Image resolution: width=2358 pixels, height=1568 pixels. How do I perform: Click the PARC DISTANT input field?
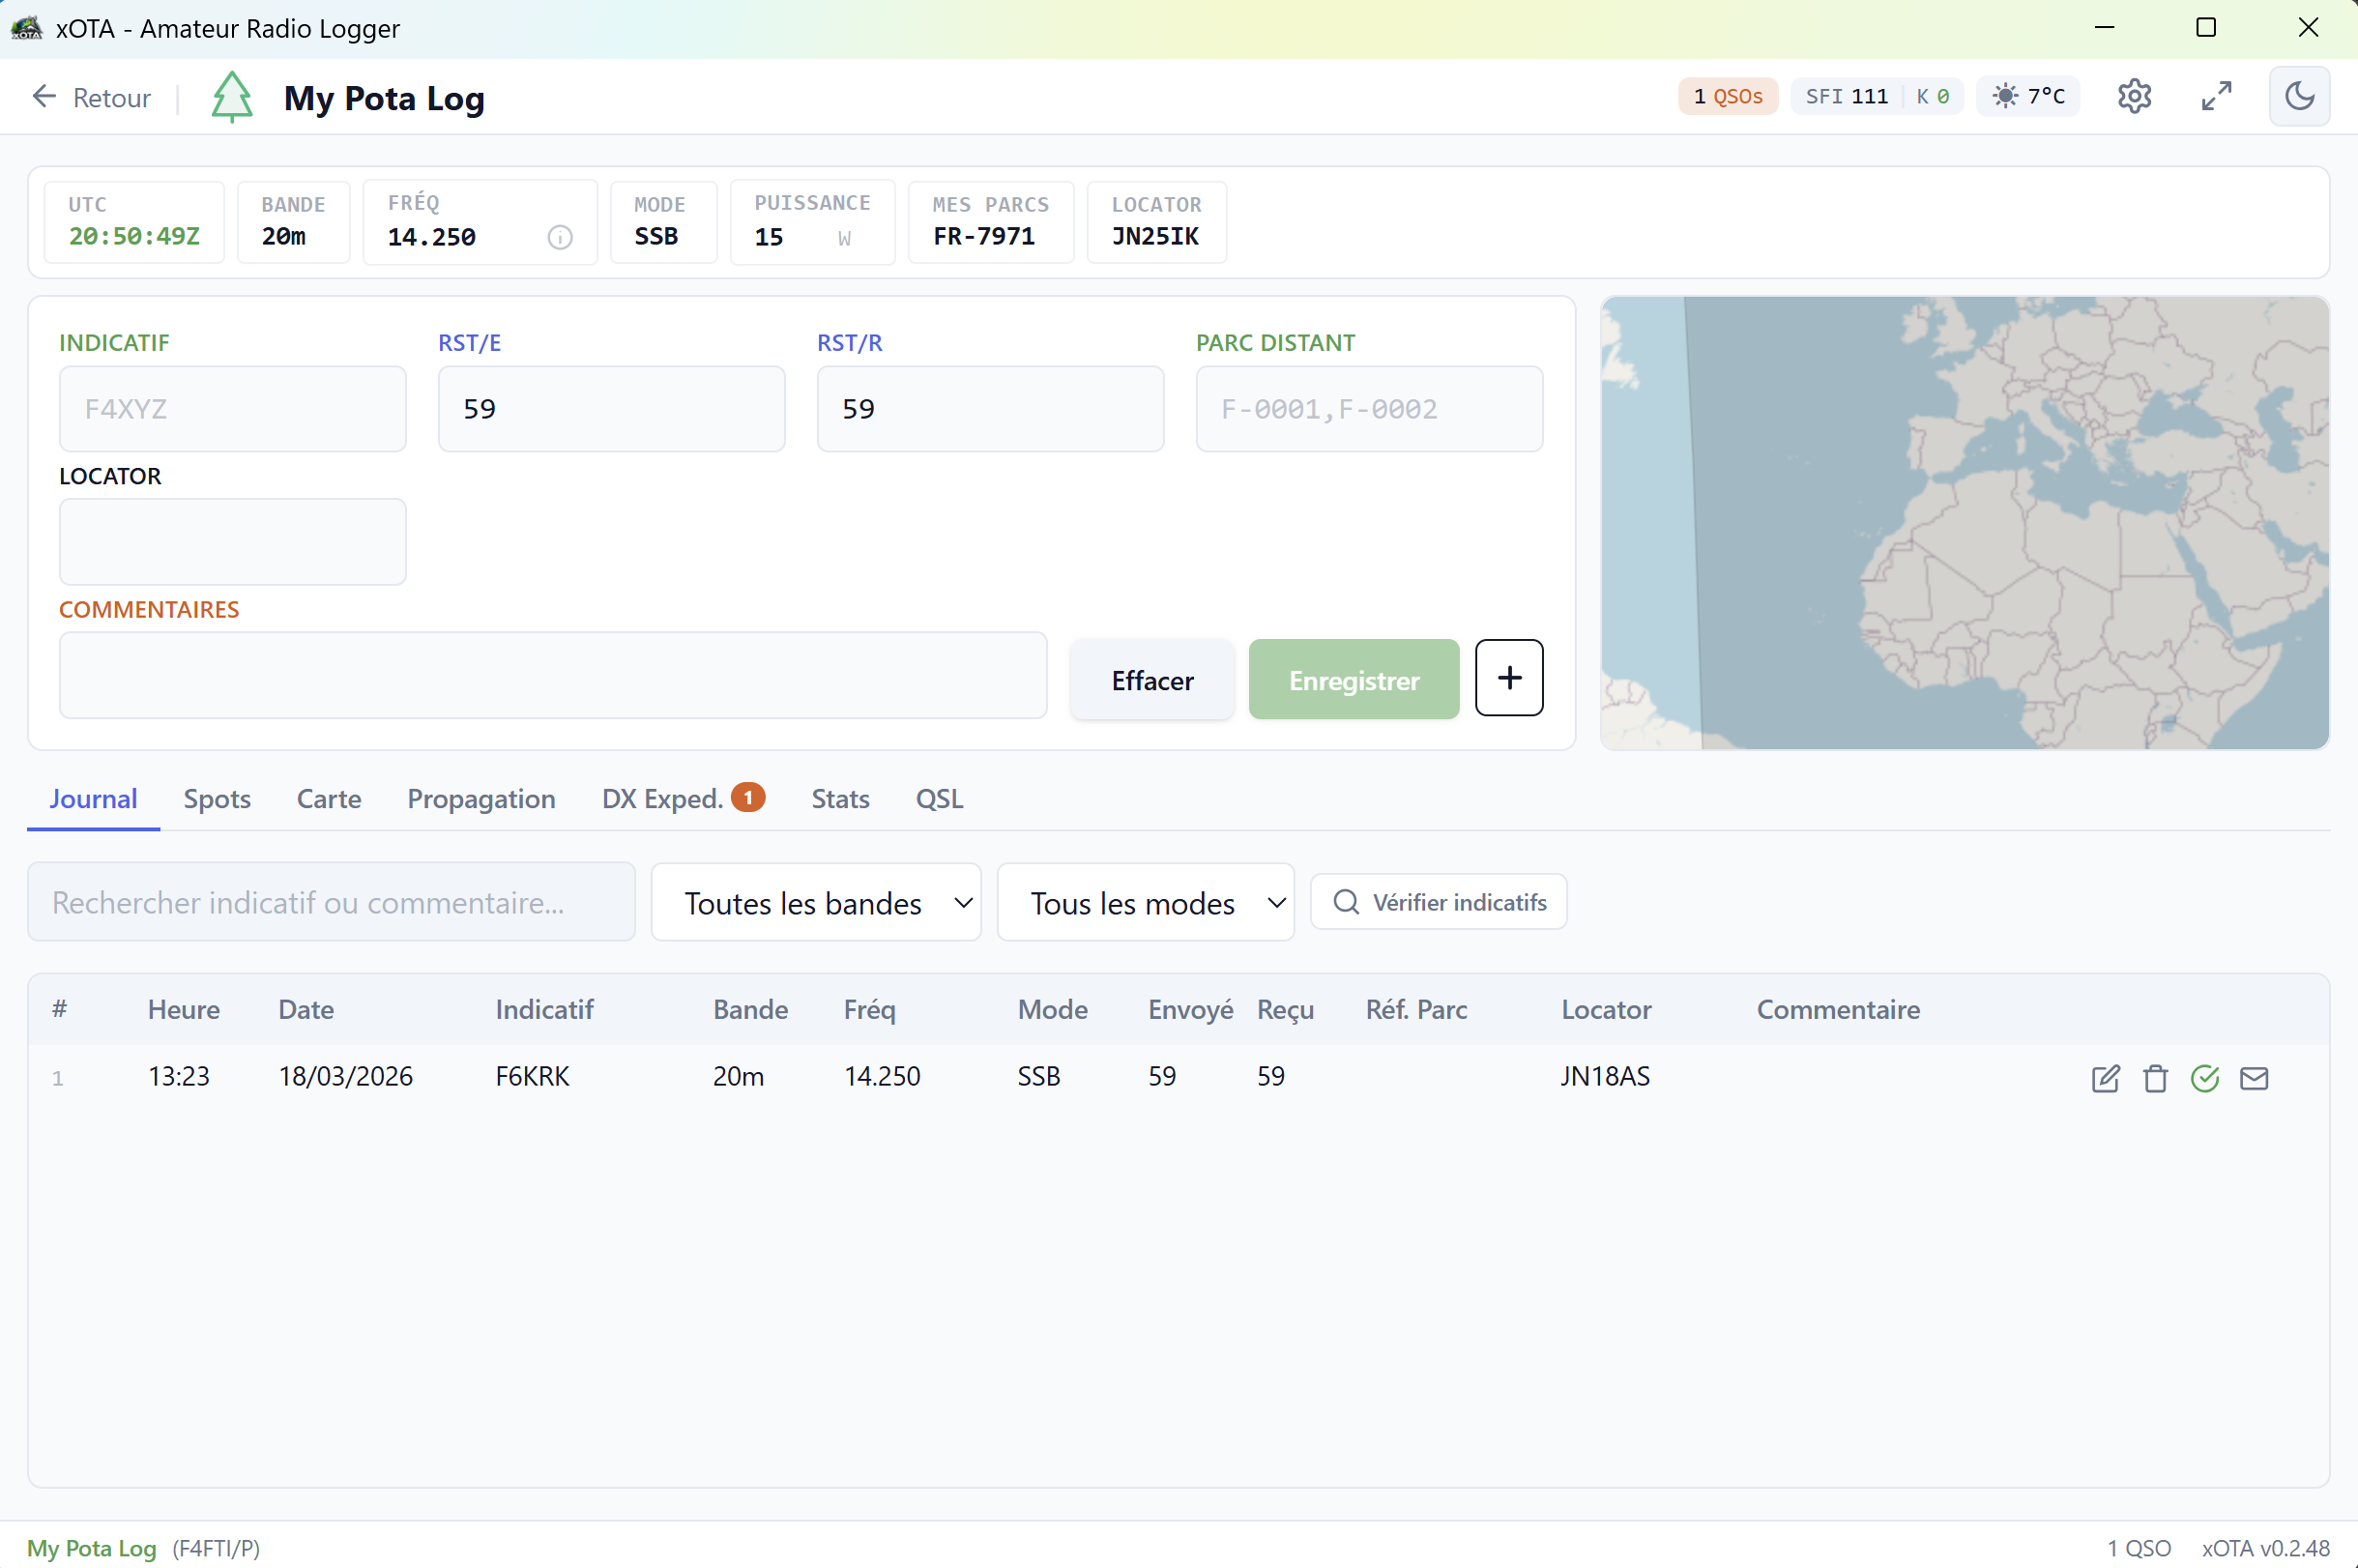point(1369,409)
